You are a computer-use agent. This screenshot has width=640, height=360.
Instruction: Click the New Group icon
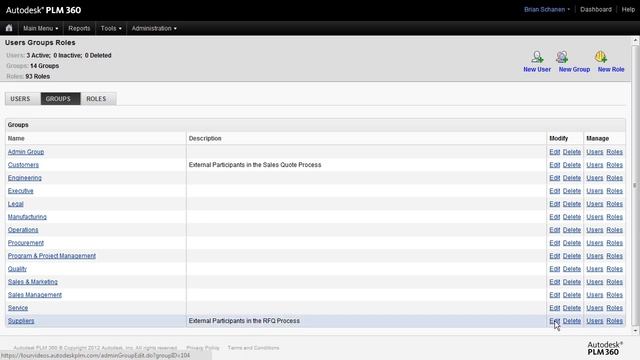[x=562, y=57]
